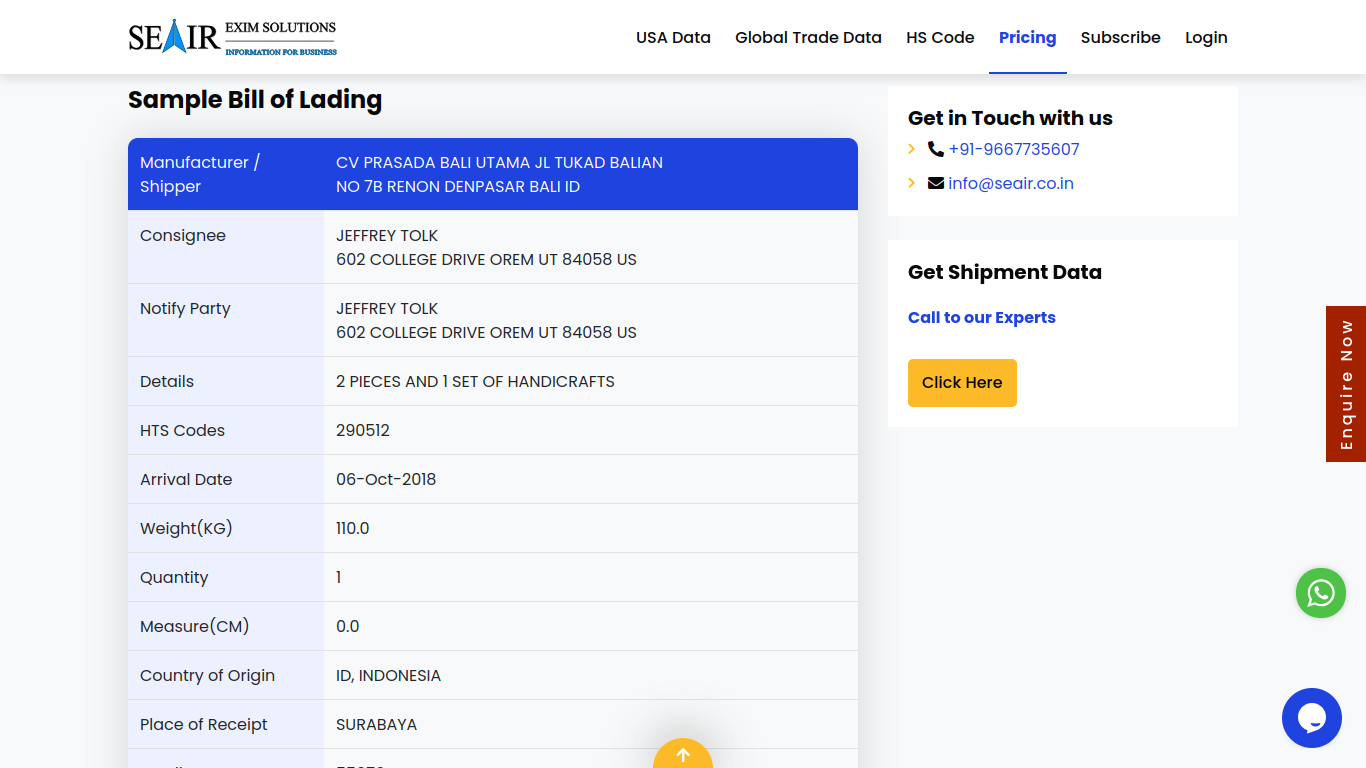Open the WhatsApp chat icon
Image resolution: width=1366 pixels, height=768 pixels.
pyautogui.click(x=1321, y=593)
